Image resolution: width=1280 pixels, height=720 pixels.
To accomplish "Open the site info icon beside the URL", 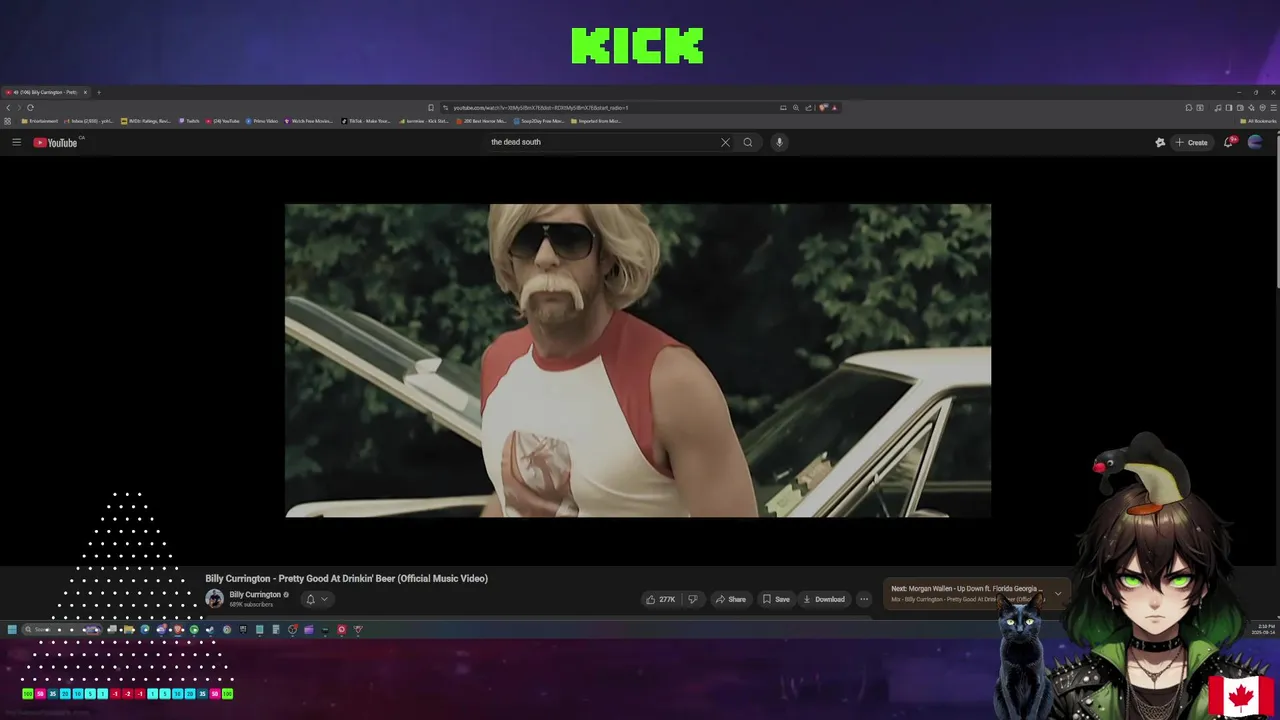I will [x=446, y=107].
